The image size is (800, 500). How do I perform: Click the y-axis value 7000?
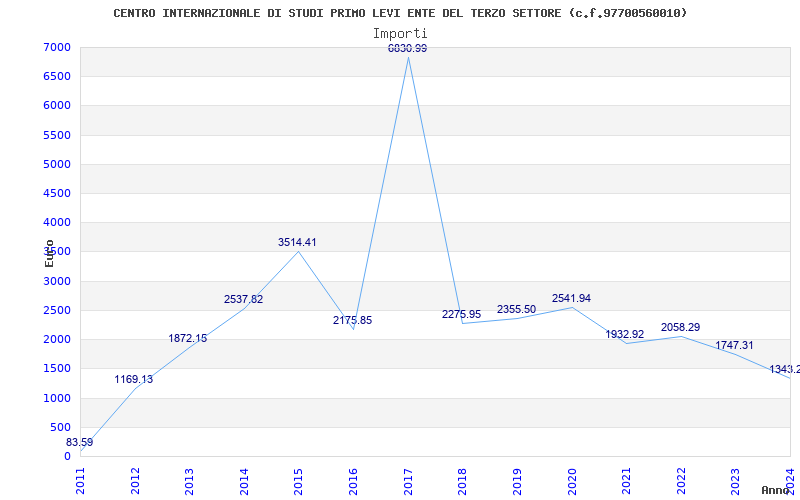[57, 47]
